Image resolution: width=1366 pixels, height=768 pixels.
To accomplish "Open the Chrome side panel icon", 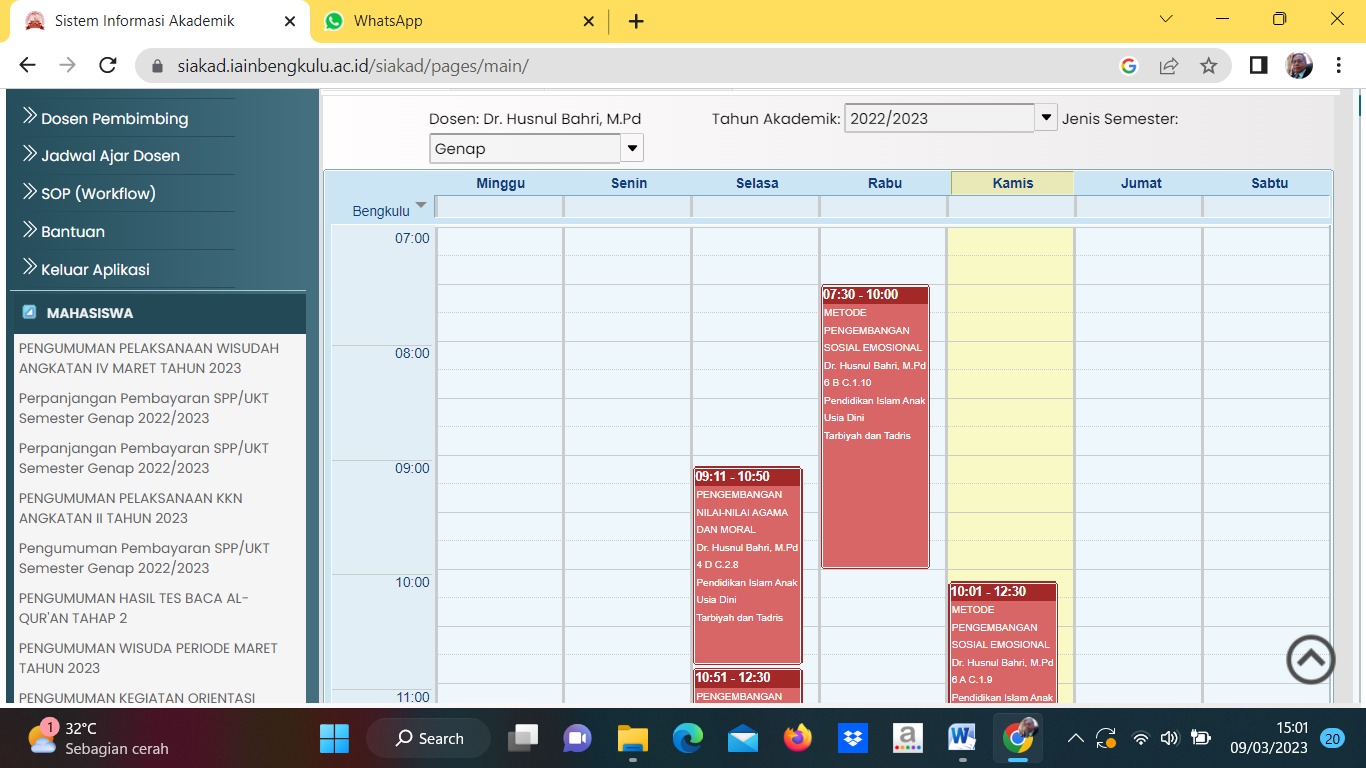I will click(x=1258, y=65).
